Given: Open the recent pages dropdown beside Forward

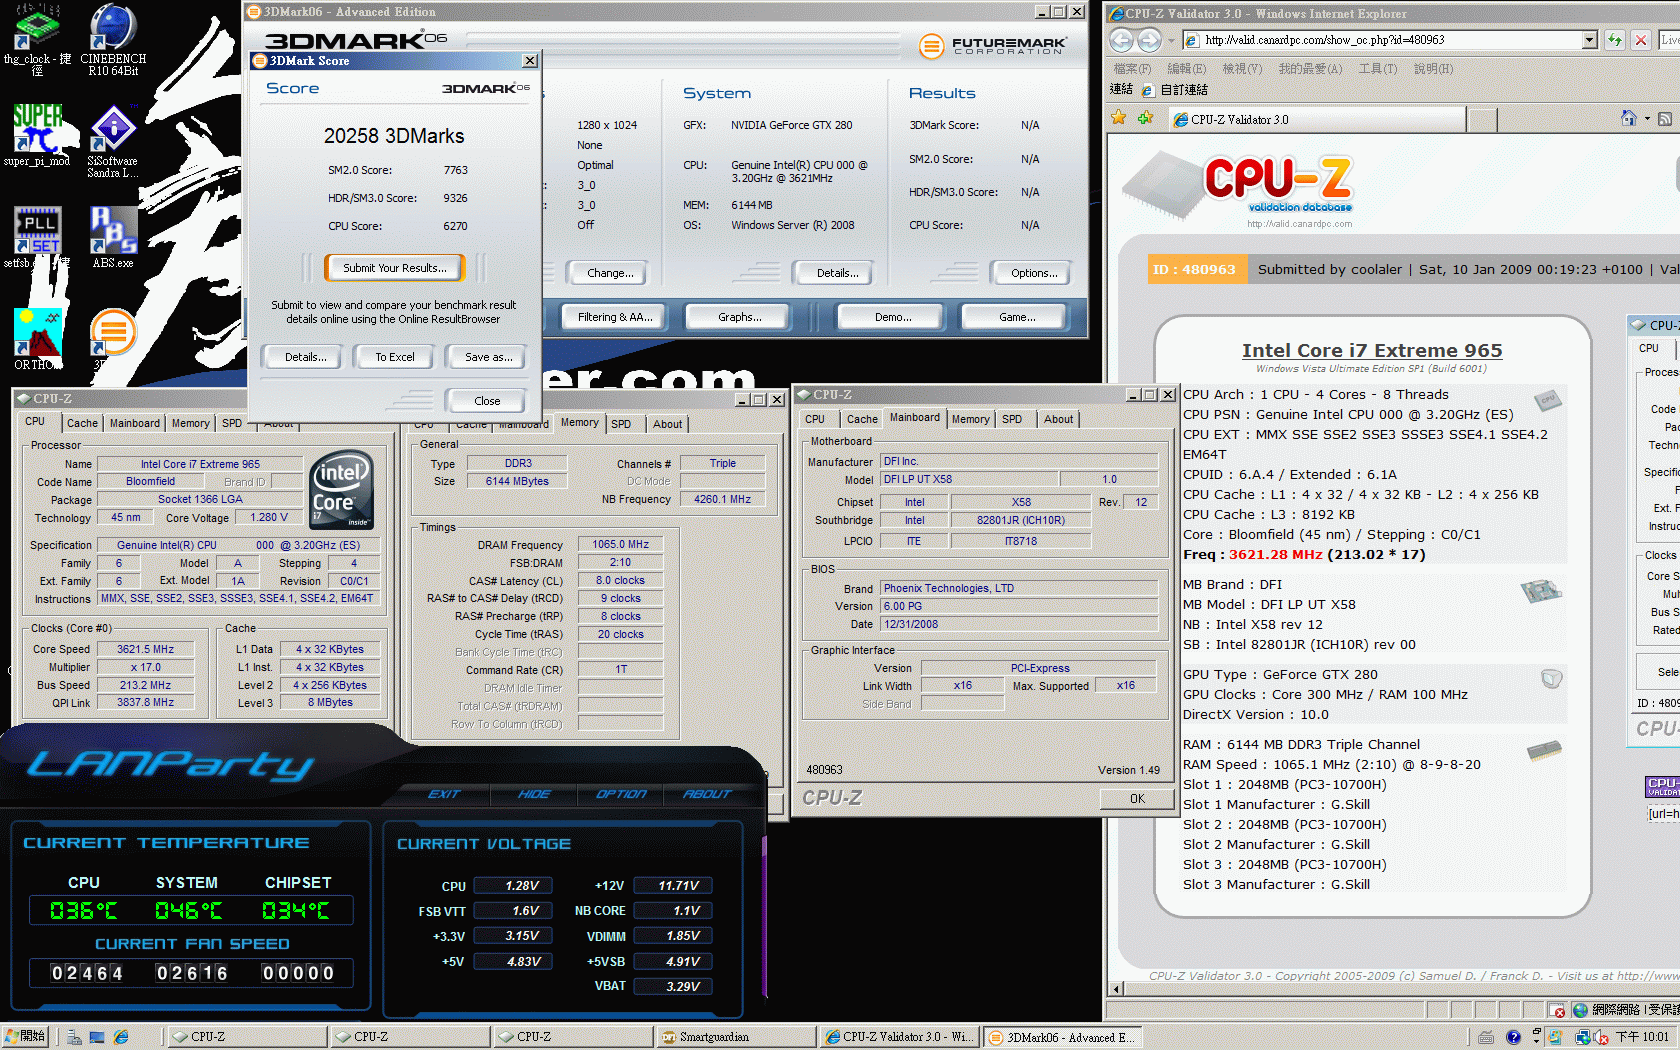Looking at the screenshot, I should pos(1171,40).
